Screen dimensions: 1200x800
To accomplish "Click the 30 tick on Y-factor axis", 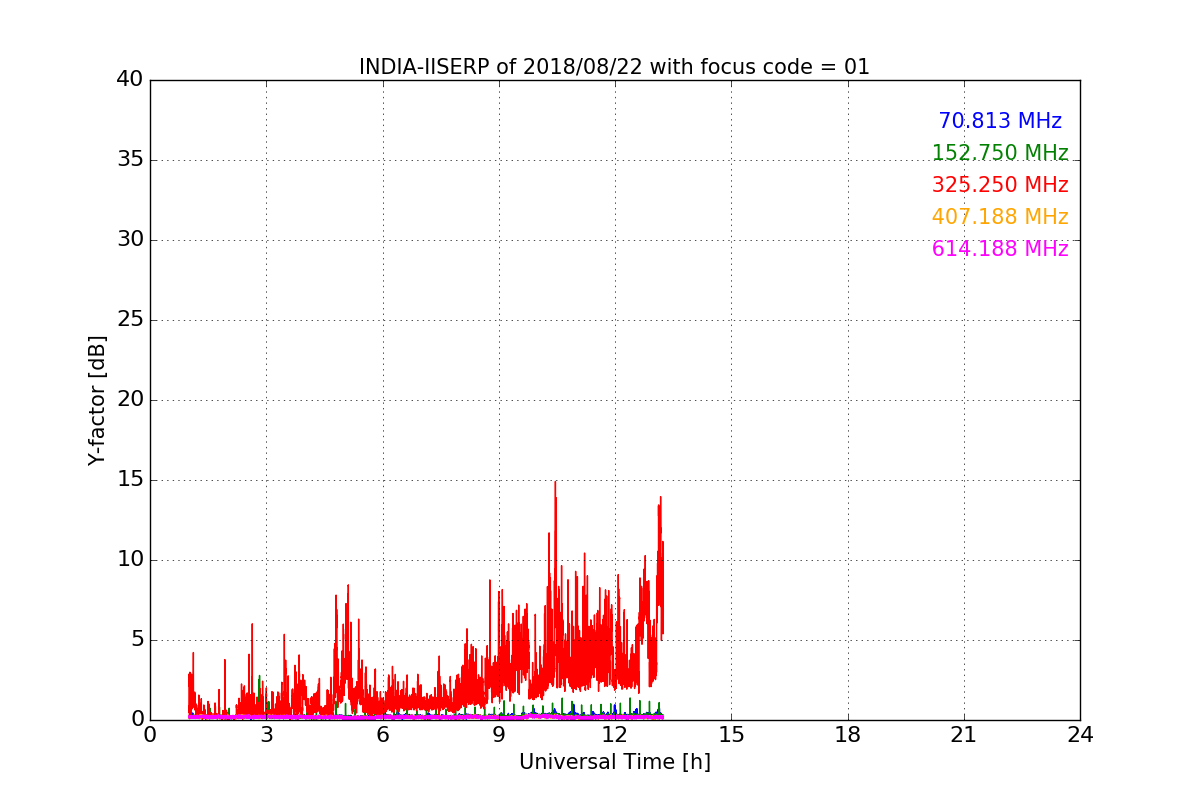I will pyautogui.click(x=130, y=240).
